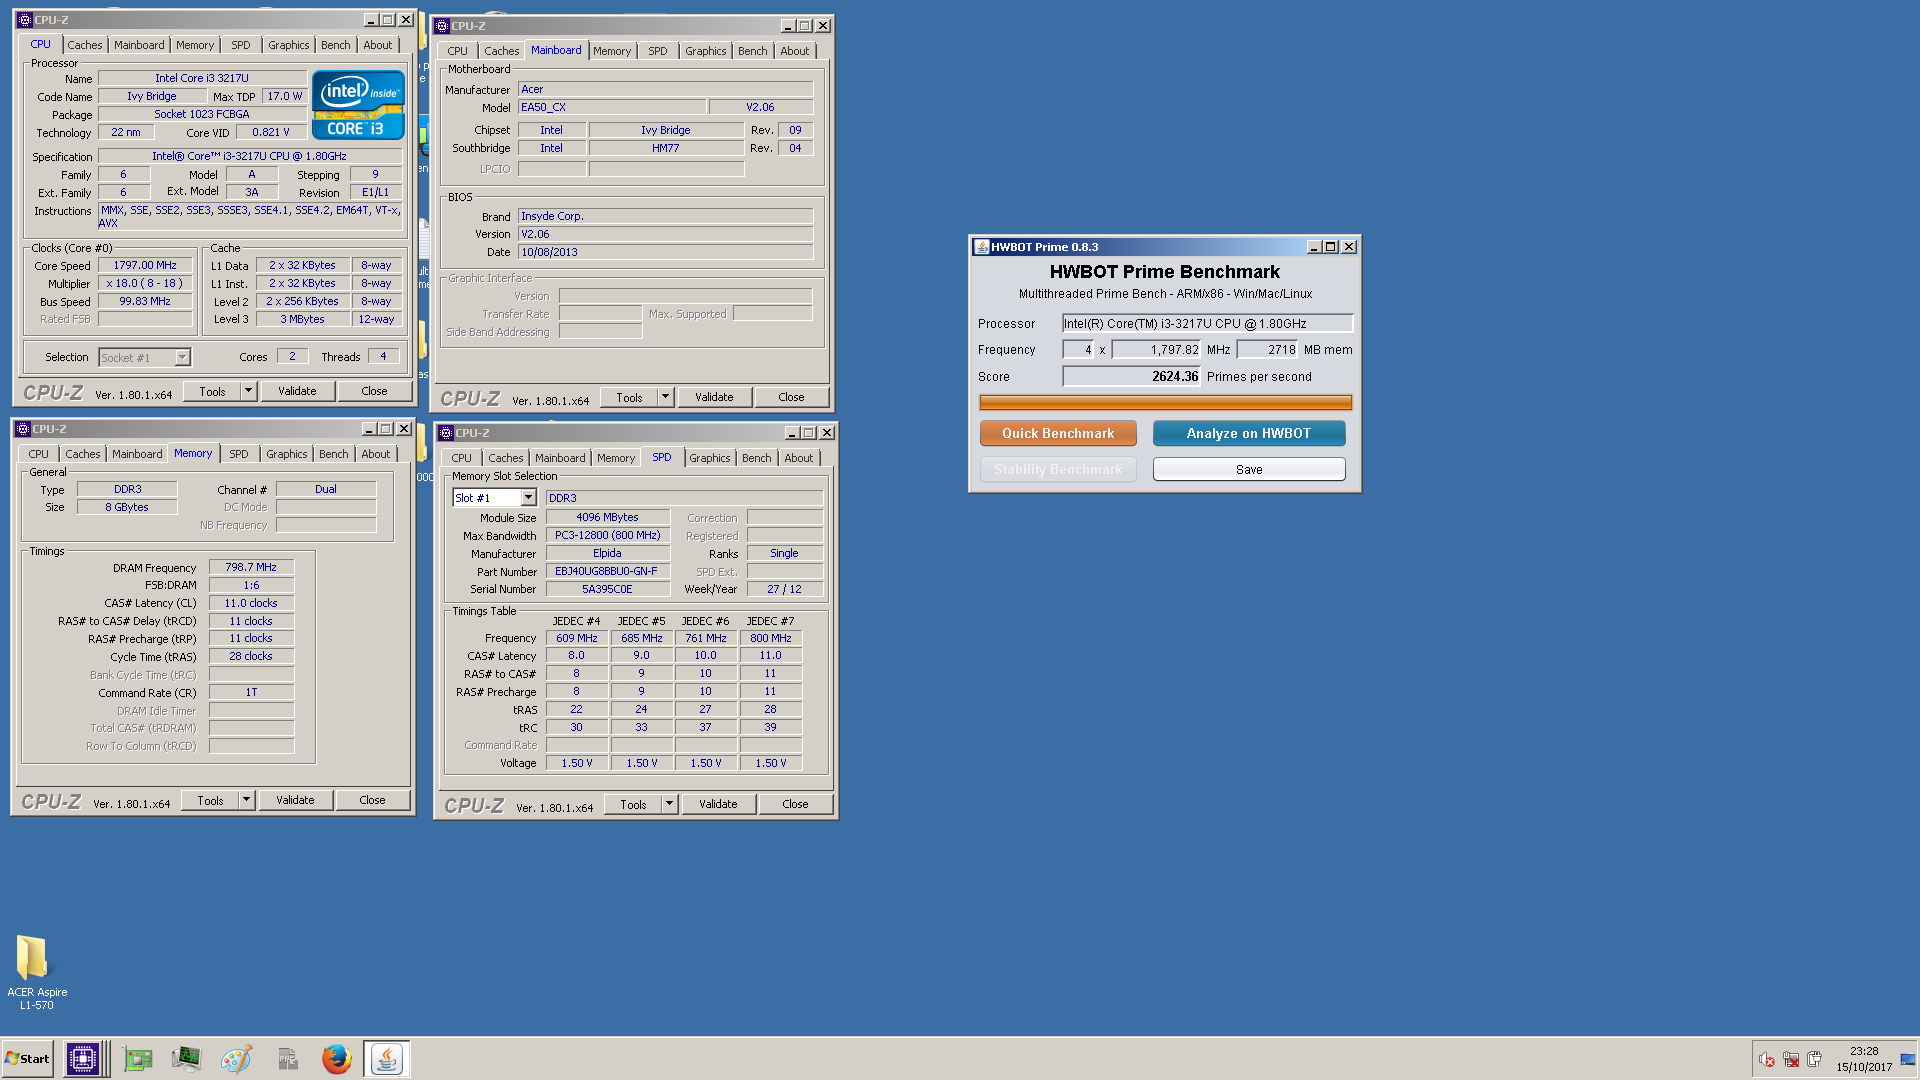Click the mainboard model field EA50_CX
Image resolution: width=1920 pixels, height=1080 pixels.
612,107
